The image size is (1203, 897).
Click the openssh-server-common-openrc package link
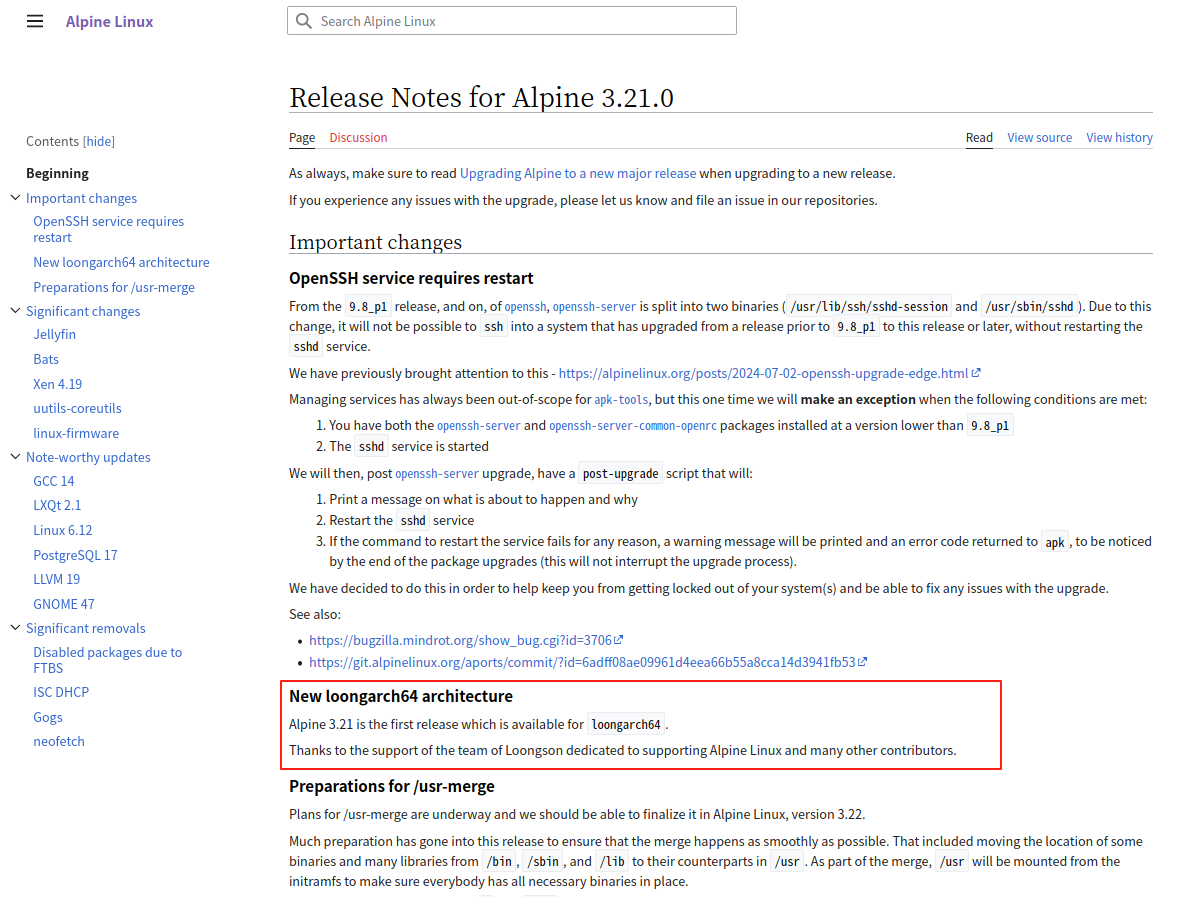pyautogui.click(x=632, y=425)
